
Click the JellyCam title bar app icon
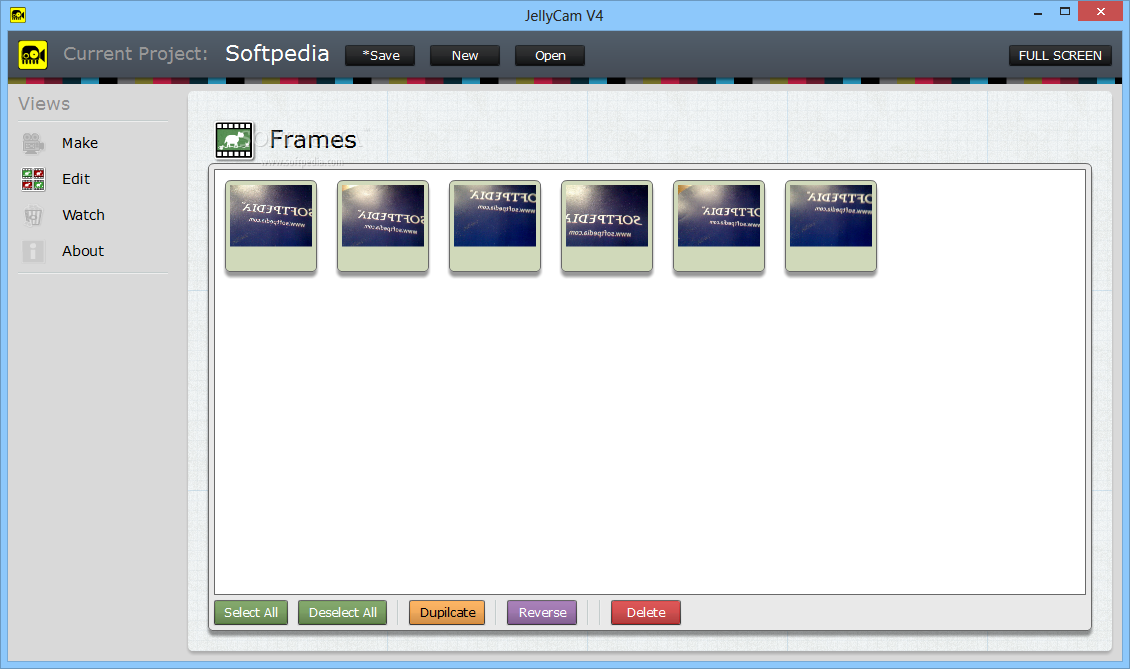(x=18, y=14)
